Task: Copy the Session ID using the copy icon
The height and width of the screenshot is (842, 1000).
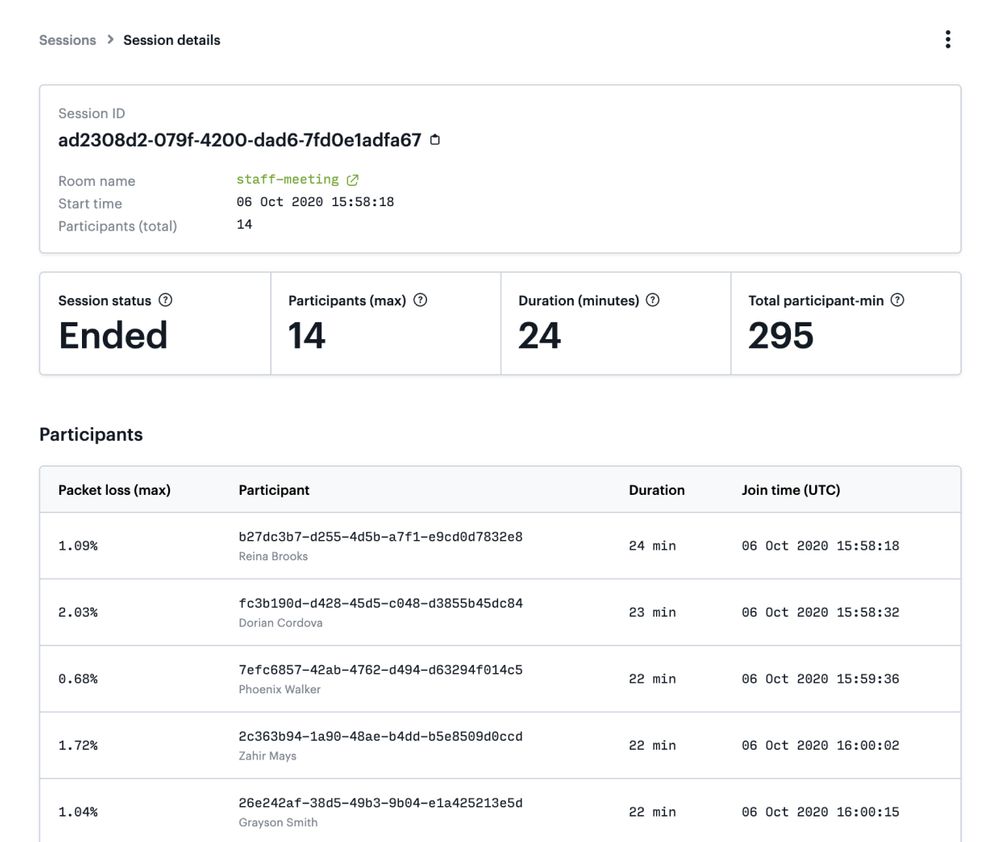Action: (x=434, y=139)
